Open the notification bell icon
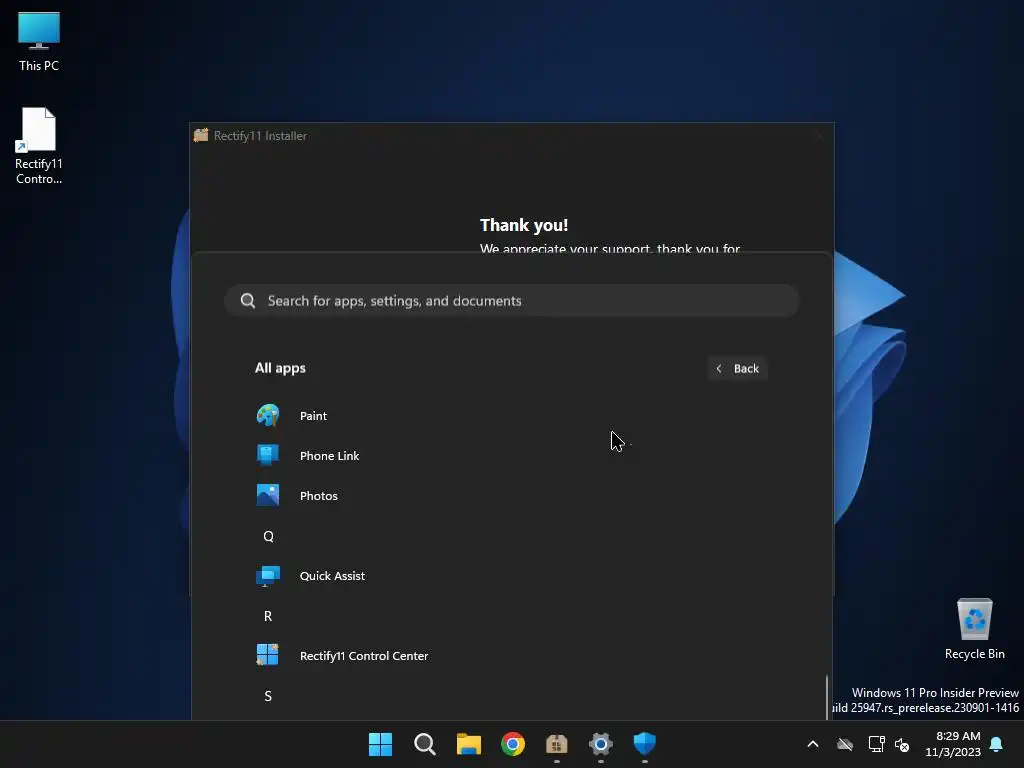The width and height of the screenshot is (1024, 768). coord(996,744)
